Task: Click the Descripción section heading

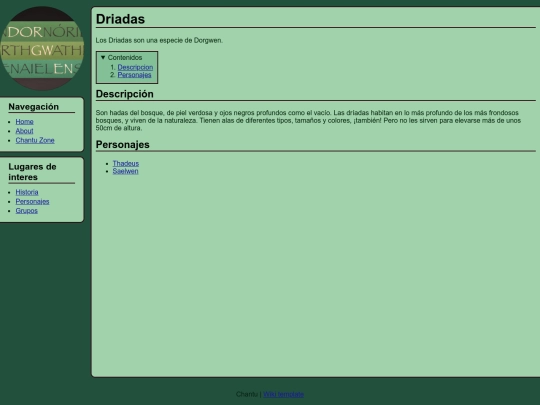Action: pyautogui.click(x=125, y=94)
